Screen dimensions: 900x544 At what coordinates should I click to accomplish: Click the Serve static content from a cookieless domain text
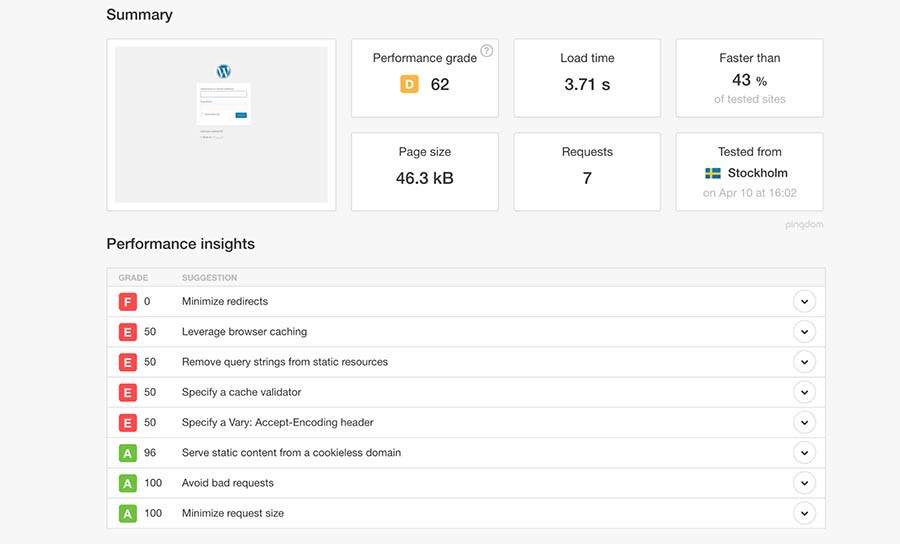[x=291, y=453]
